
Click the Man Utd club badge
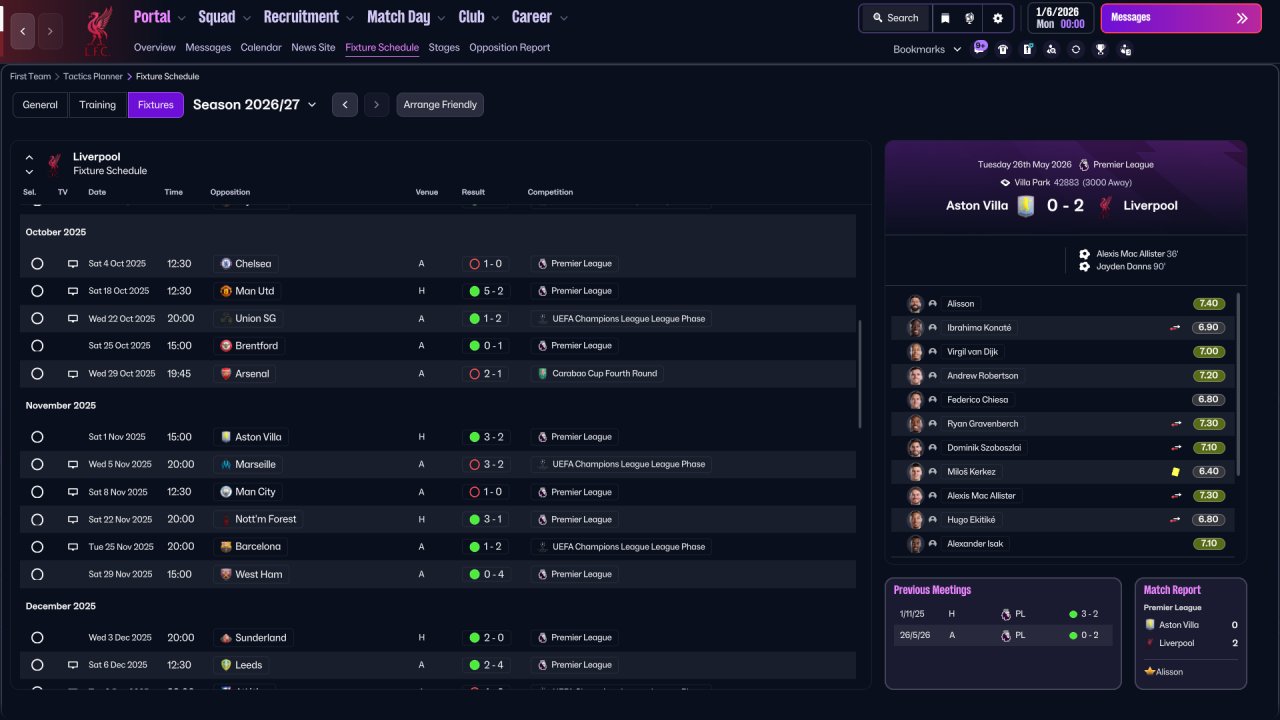coord(226,291)
